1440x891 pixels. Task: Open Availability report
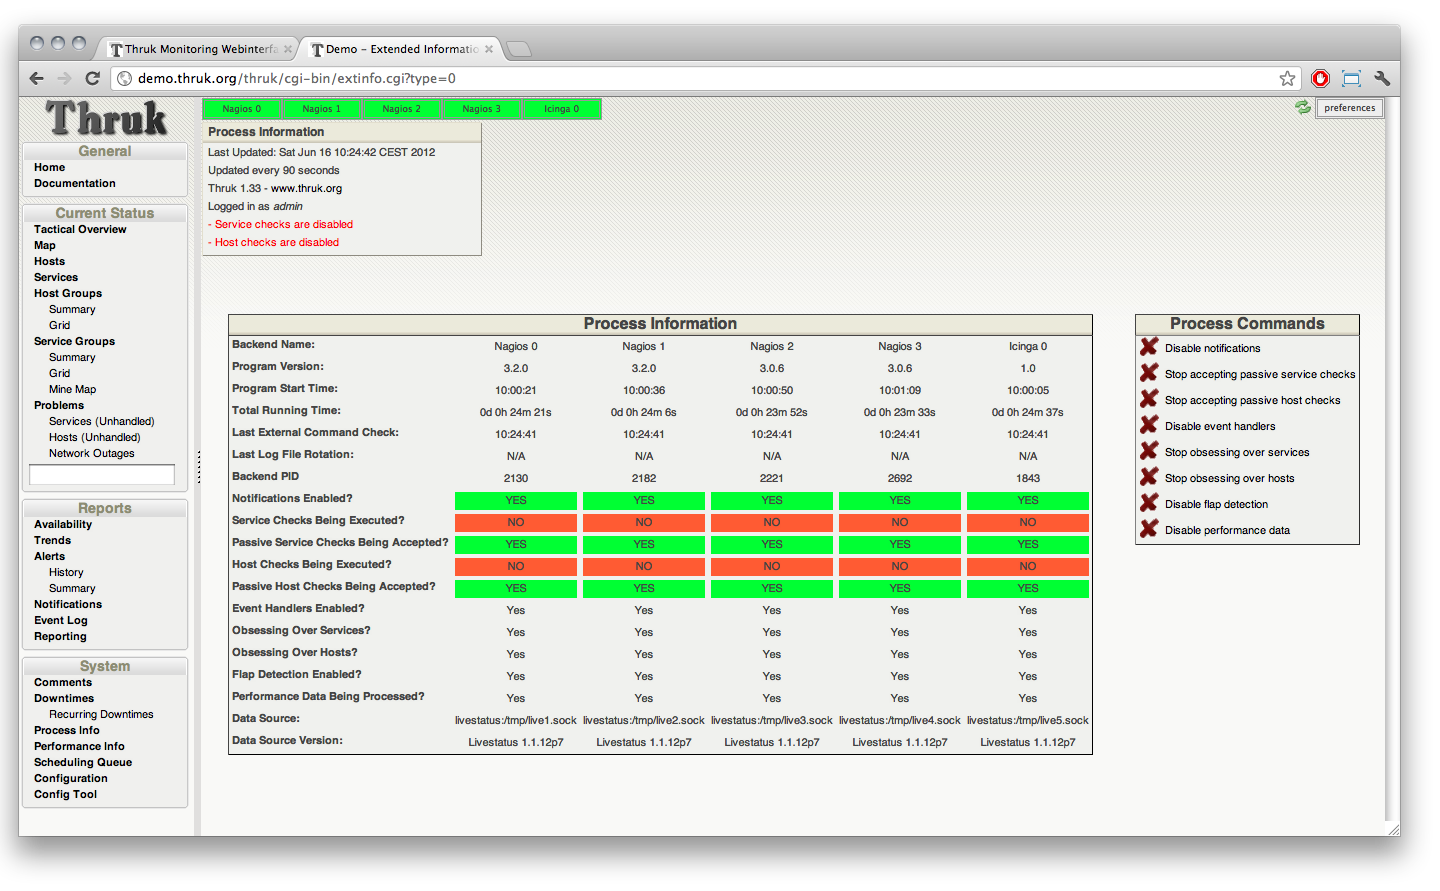tap(63, 524)
